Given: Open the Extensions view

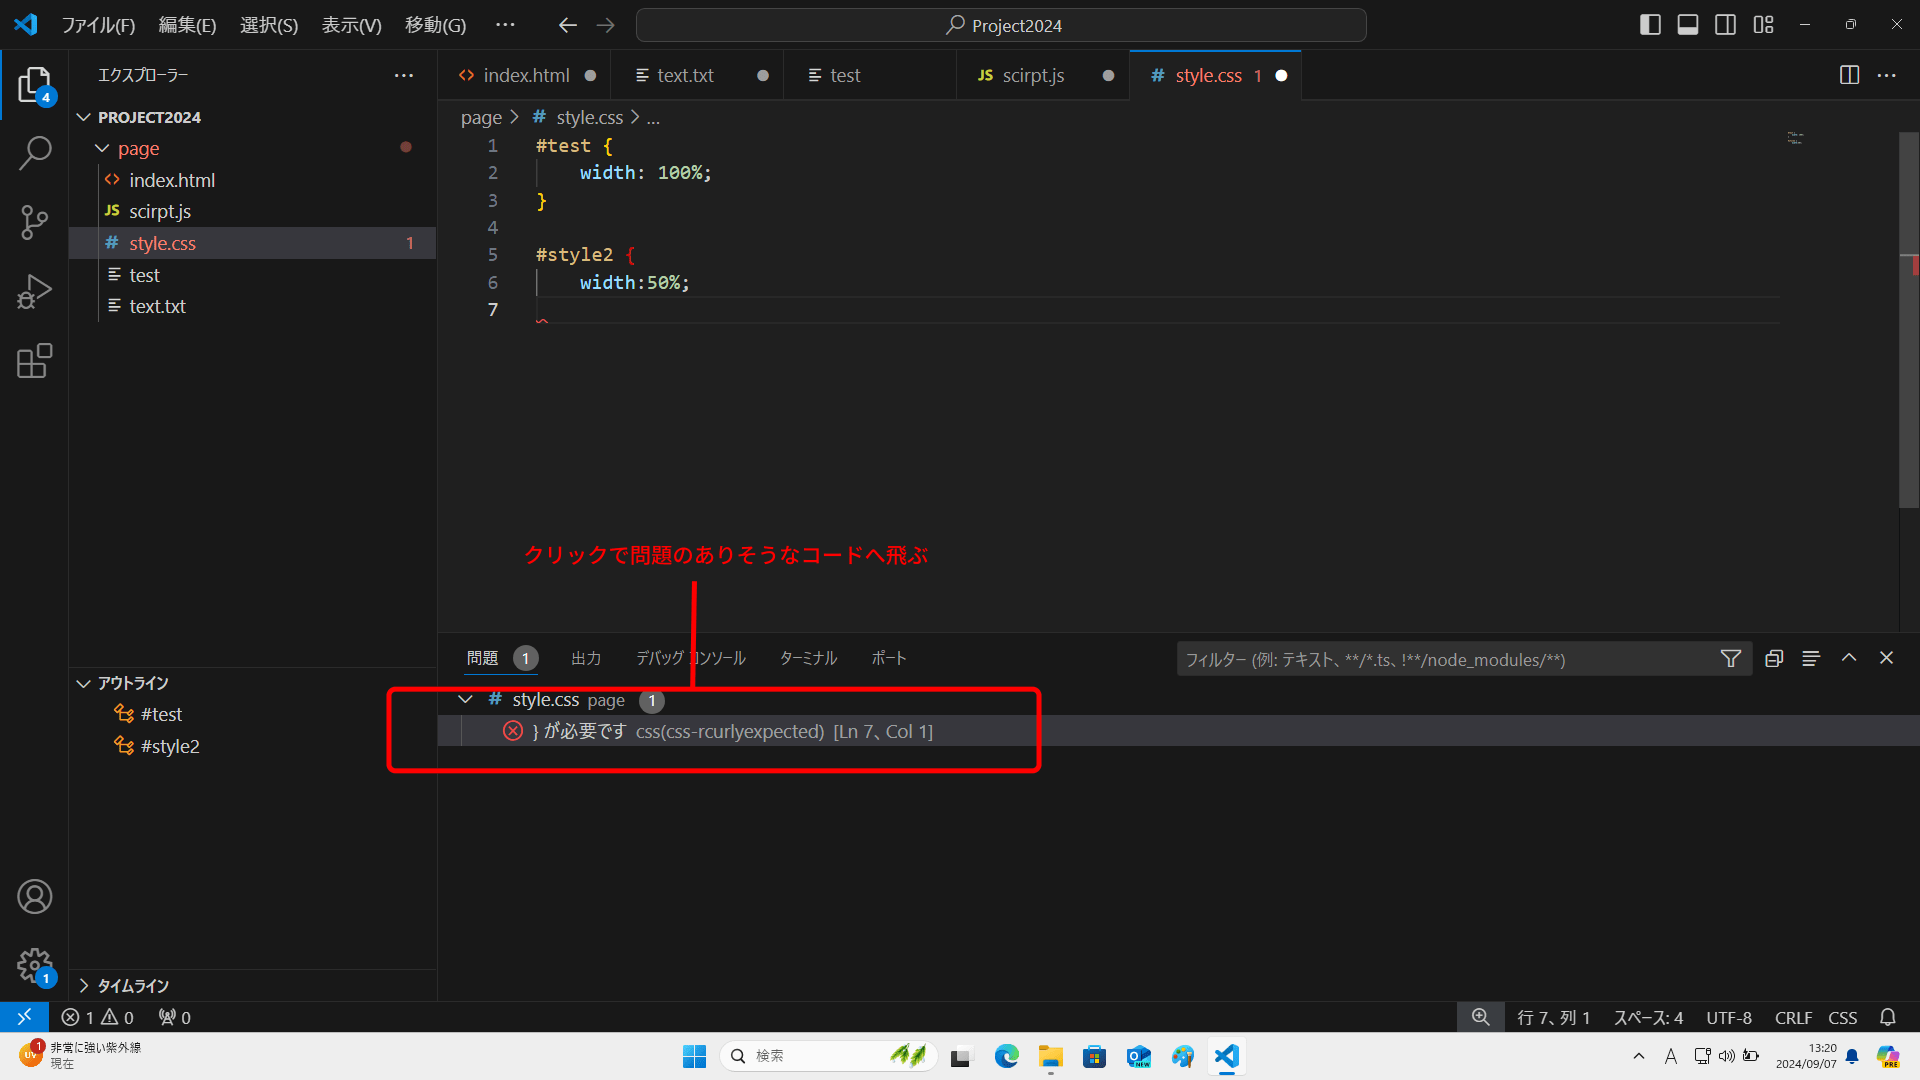Looking at the screenshot, I should 34,361.
